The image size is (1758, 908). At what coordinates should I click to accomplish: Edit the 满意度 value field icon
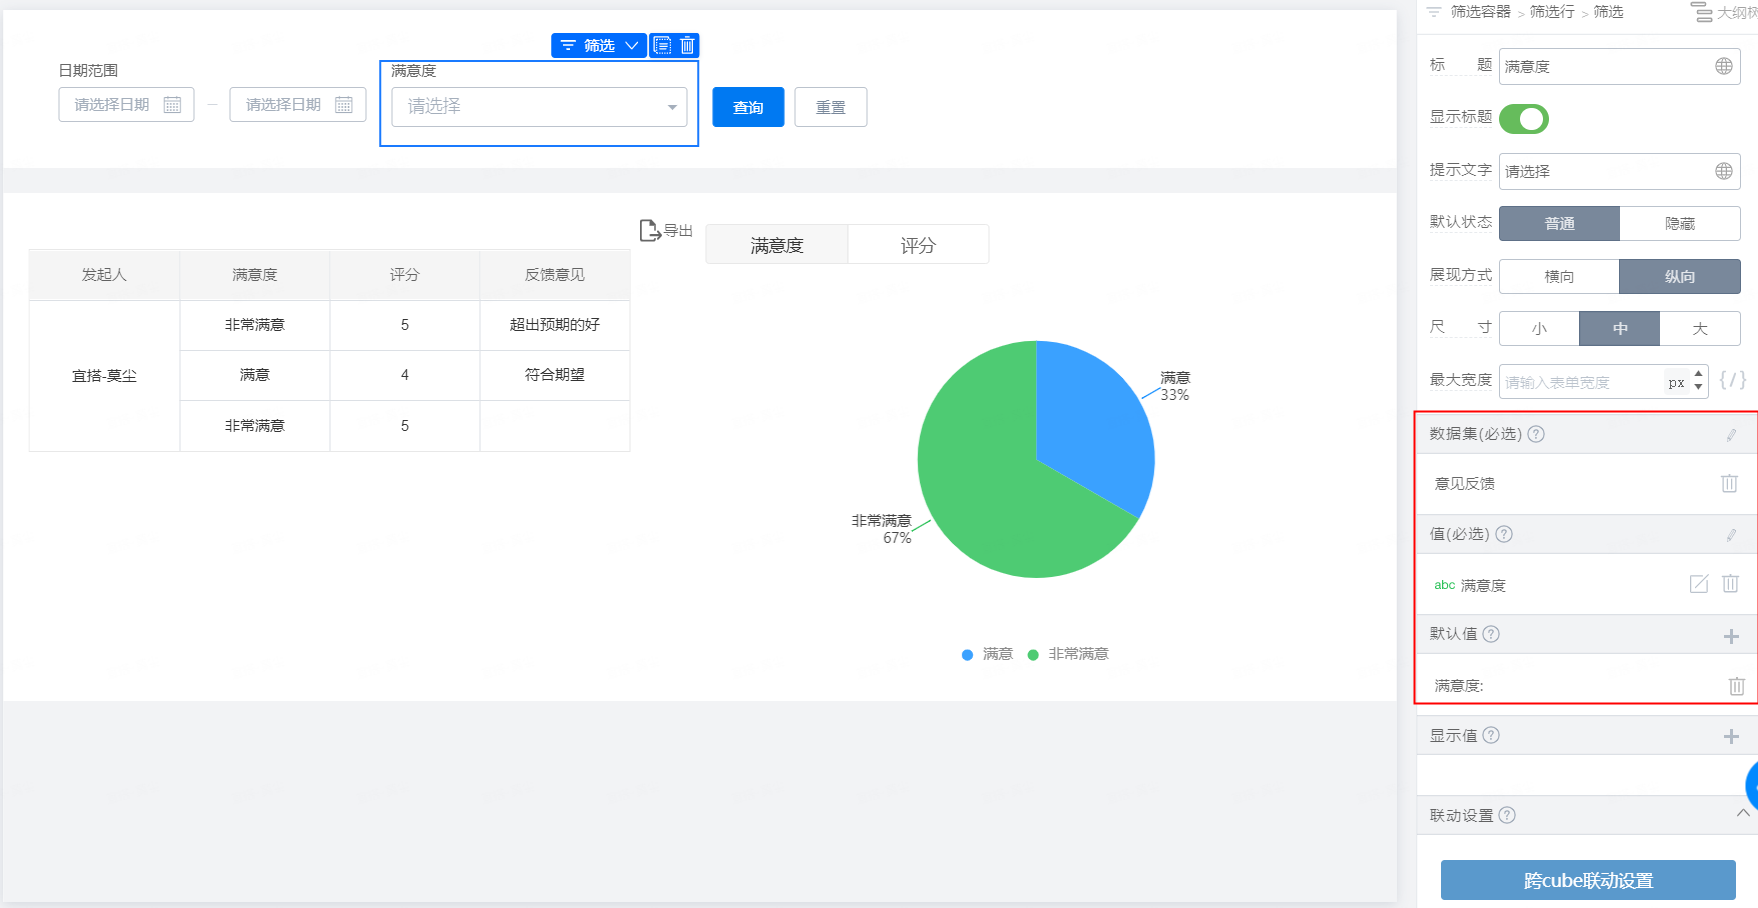(x=1699, y=584)
